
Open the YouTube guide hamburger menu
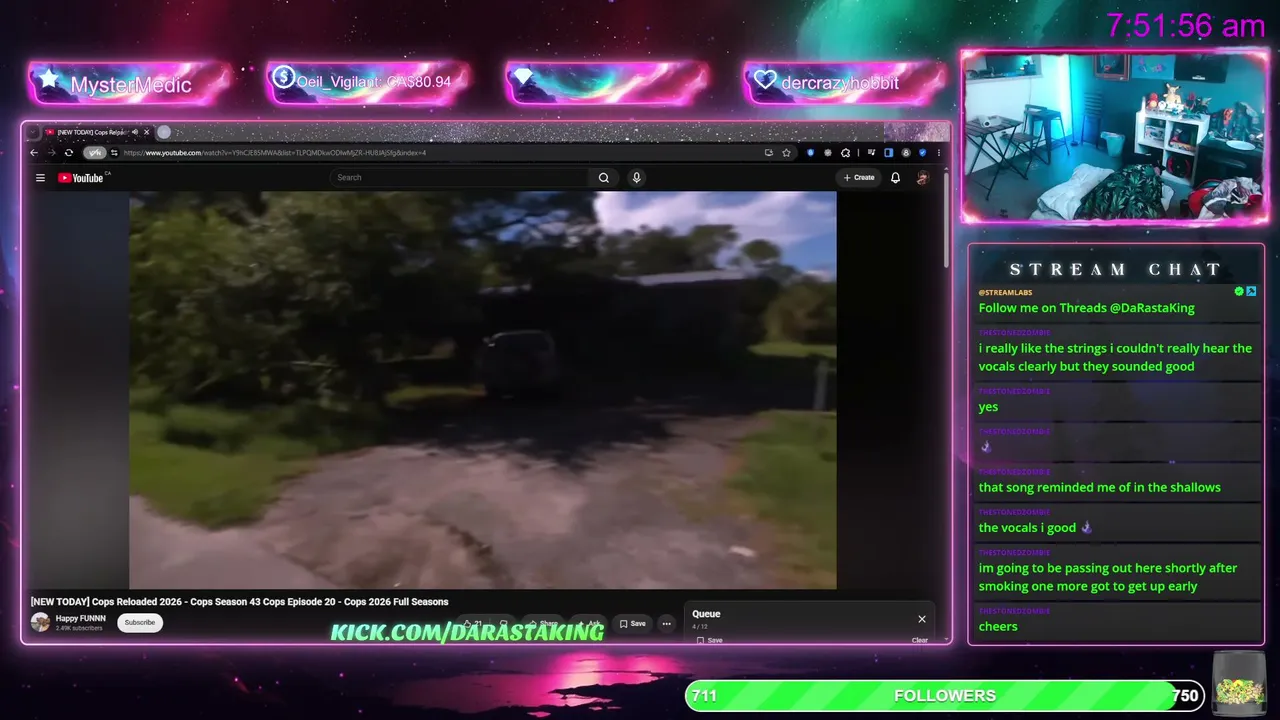pos(40,178)
